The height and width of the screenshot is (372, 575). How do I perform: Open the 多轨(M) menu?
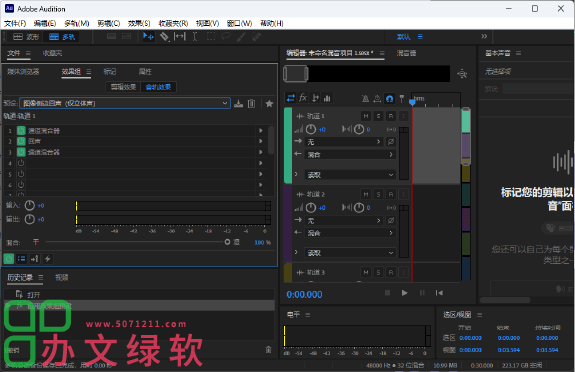[x=77, y=23]
